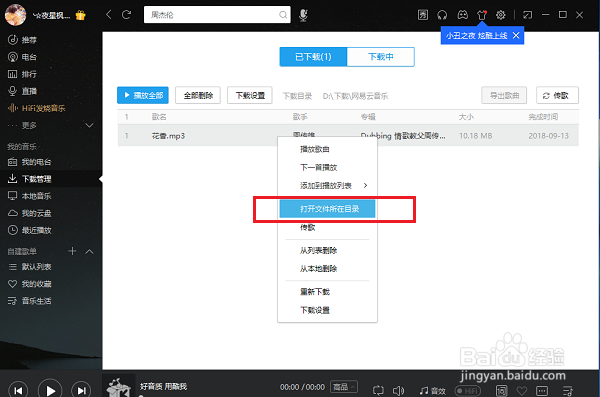Image resolution: width=600 pixels, height=397 pixels.
Task: Open the skin T-shirt icon
Action: [482, 15]
